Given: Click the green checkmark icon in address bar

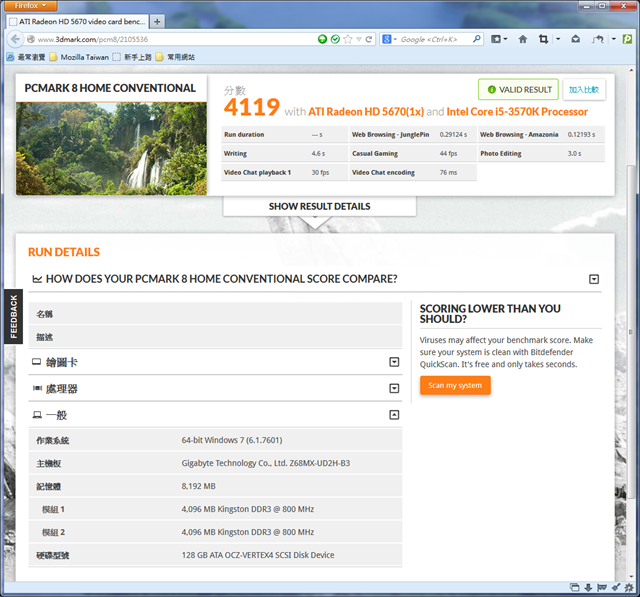Looking at the screenshot, I should click(335, 39).
